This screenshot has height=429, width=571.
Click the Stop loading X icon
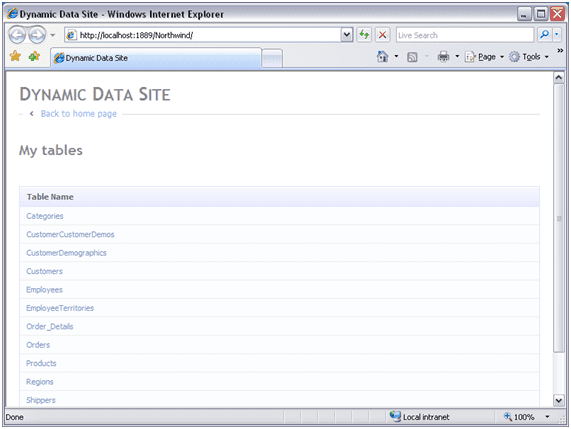[x=382, y=35]
